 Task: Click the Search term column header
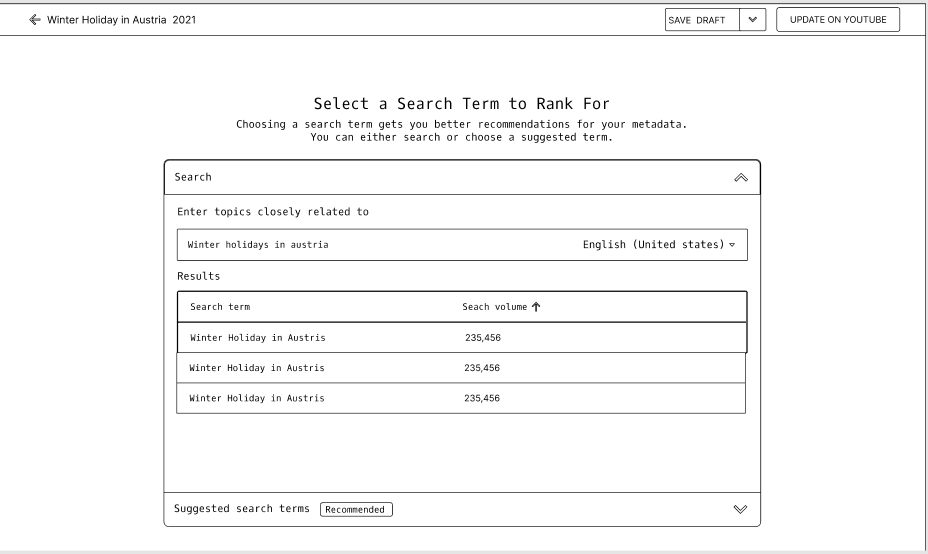coord(220,307)
